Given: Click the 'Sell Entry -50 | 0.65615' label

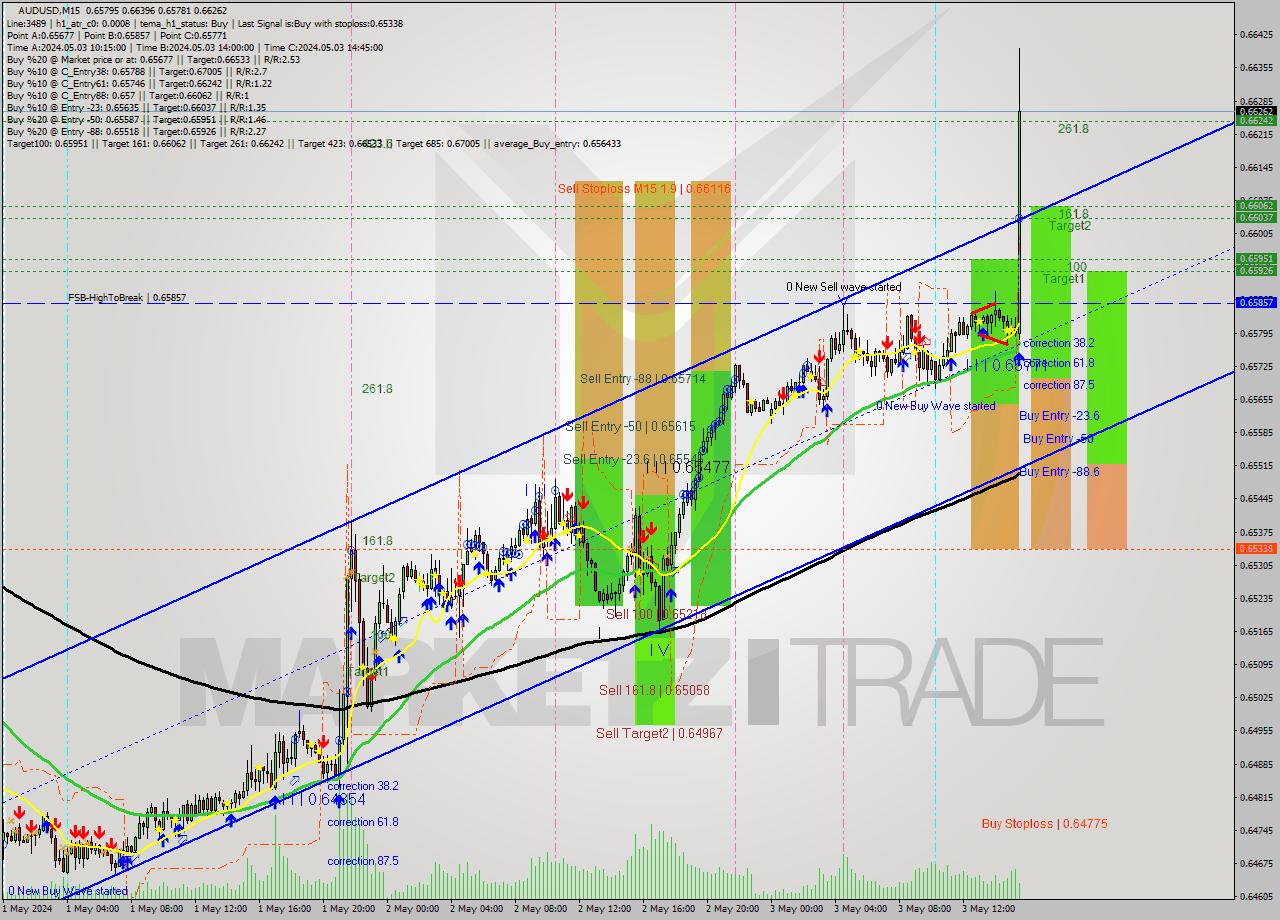Looking at the screenshot, I should [630, 426].
